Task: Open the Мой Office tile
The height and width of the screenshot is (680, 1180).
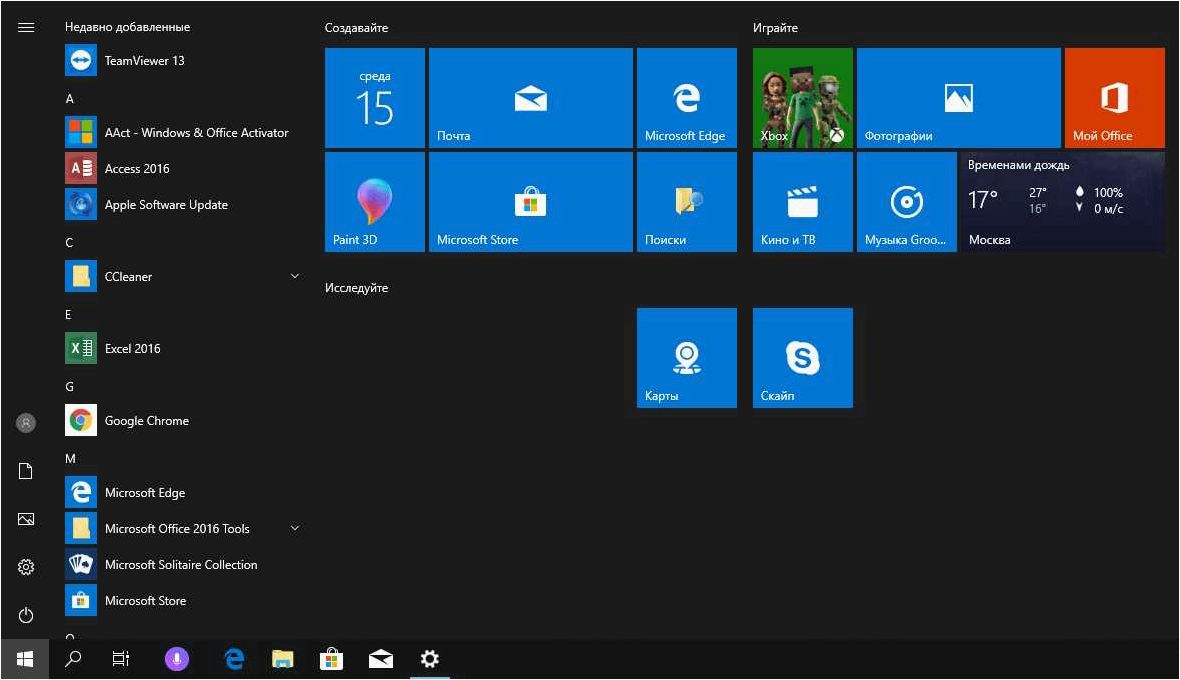Action: point(1115,98)
